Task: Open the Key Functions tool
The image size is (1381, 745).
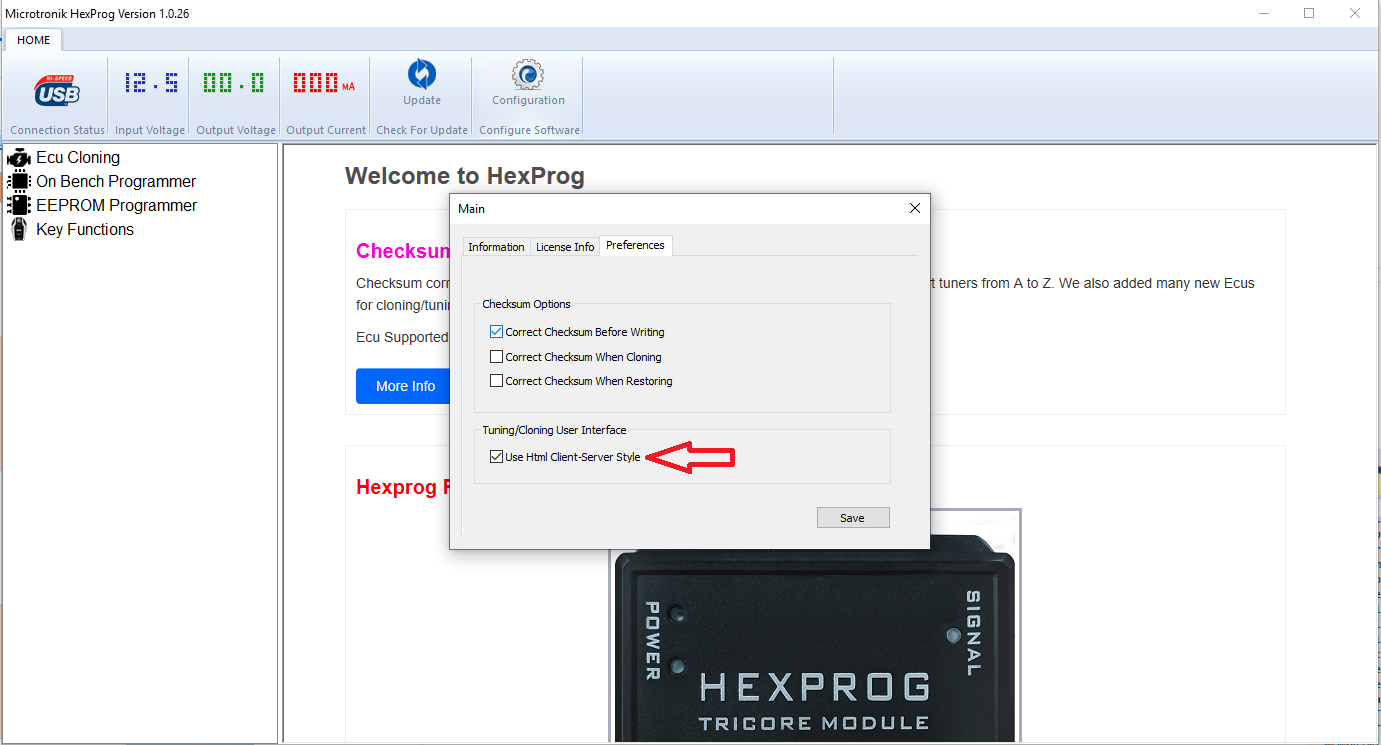Action: coord(84,229)
